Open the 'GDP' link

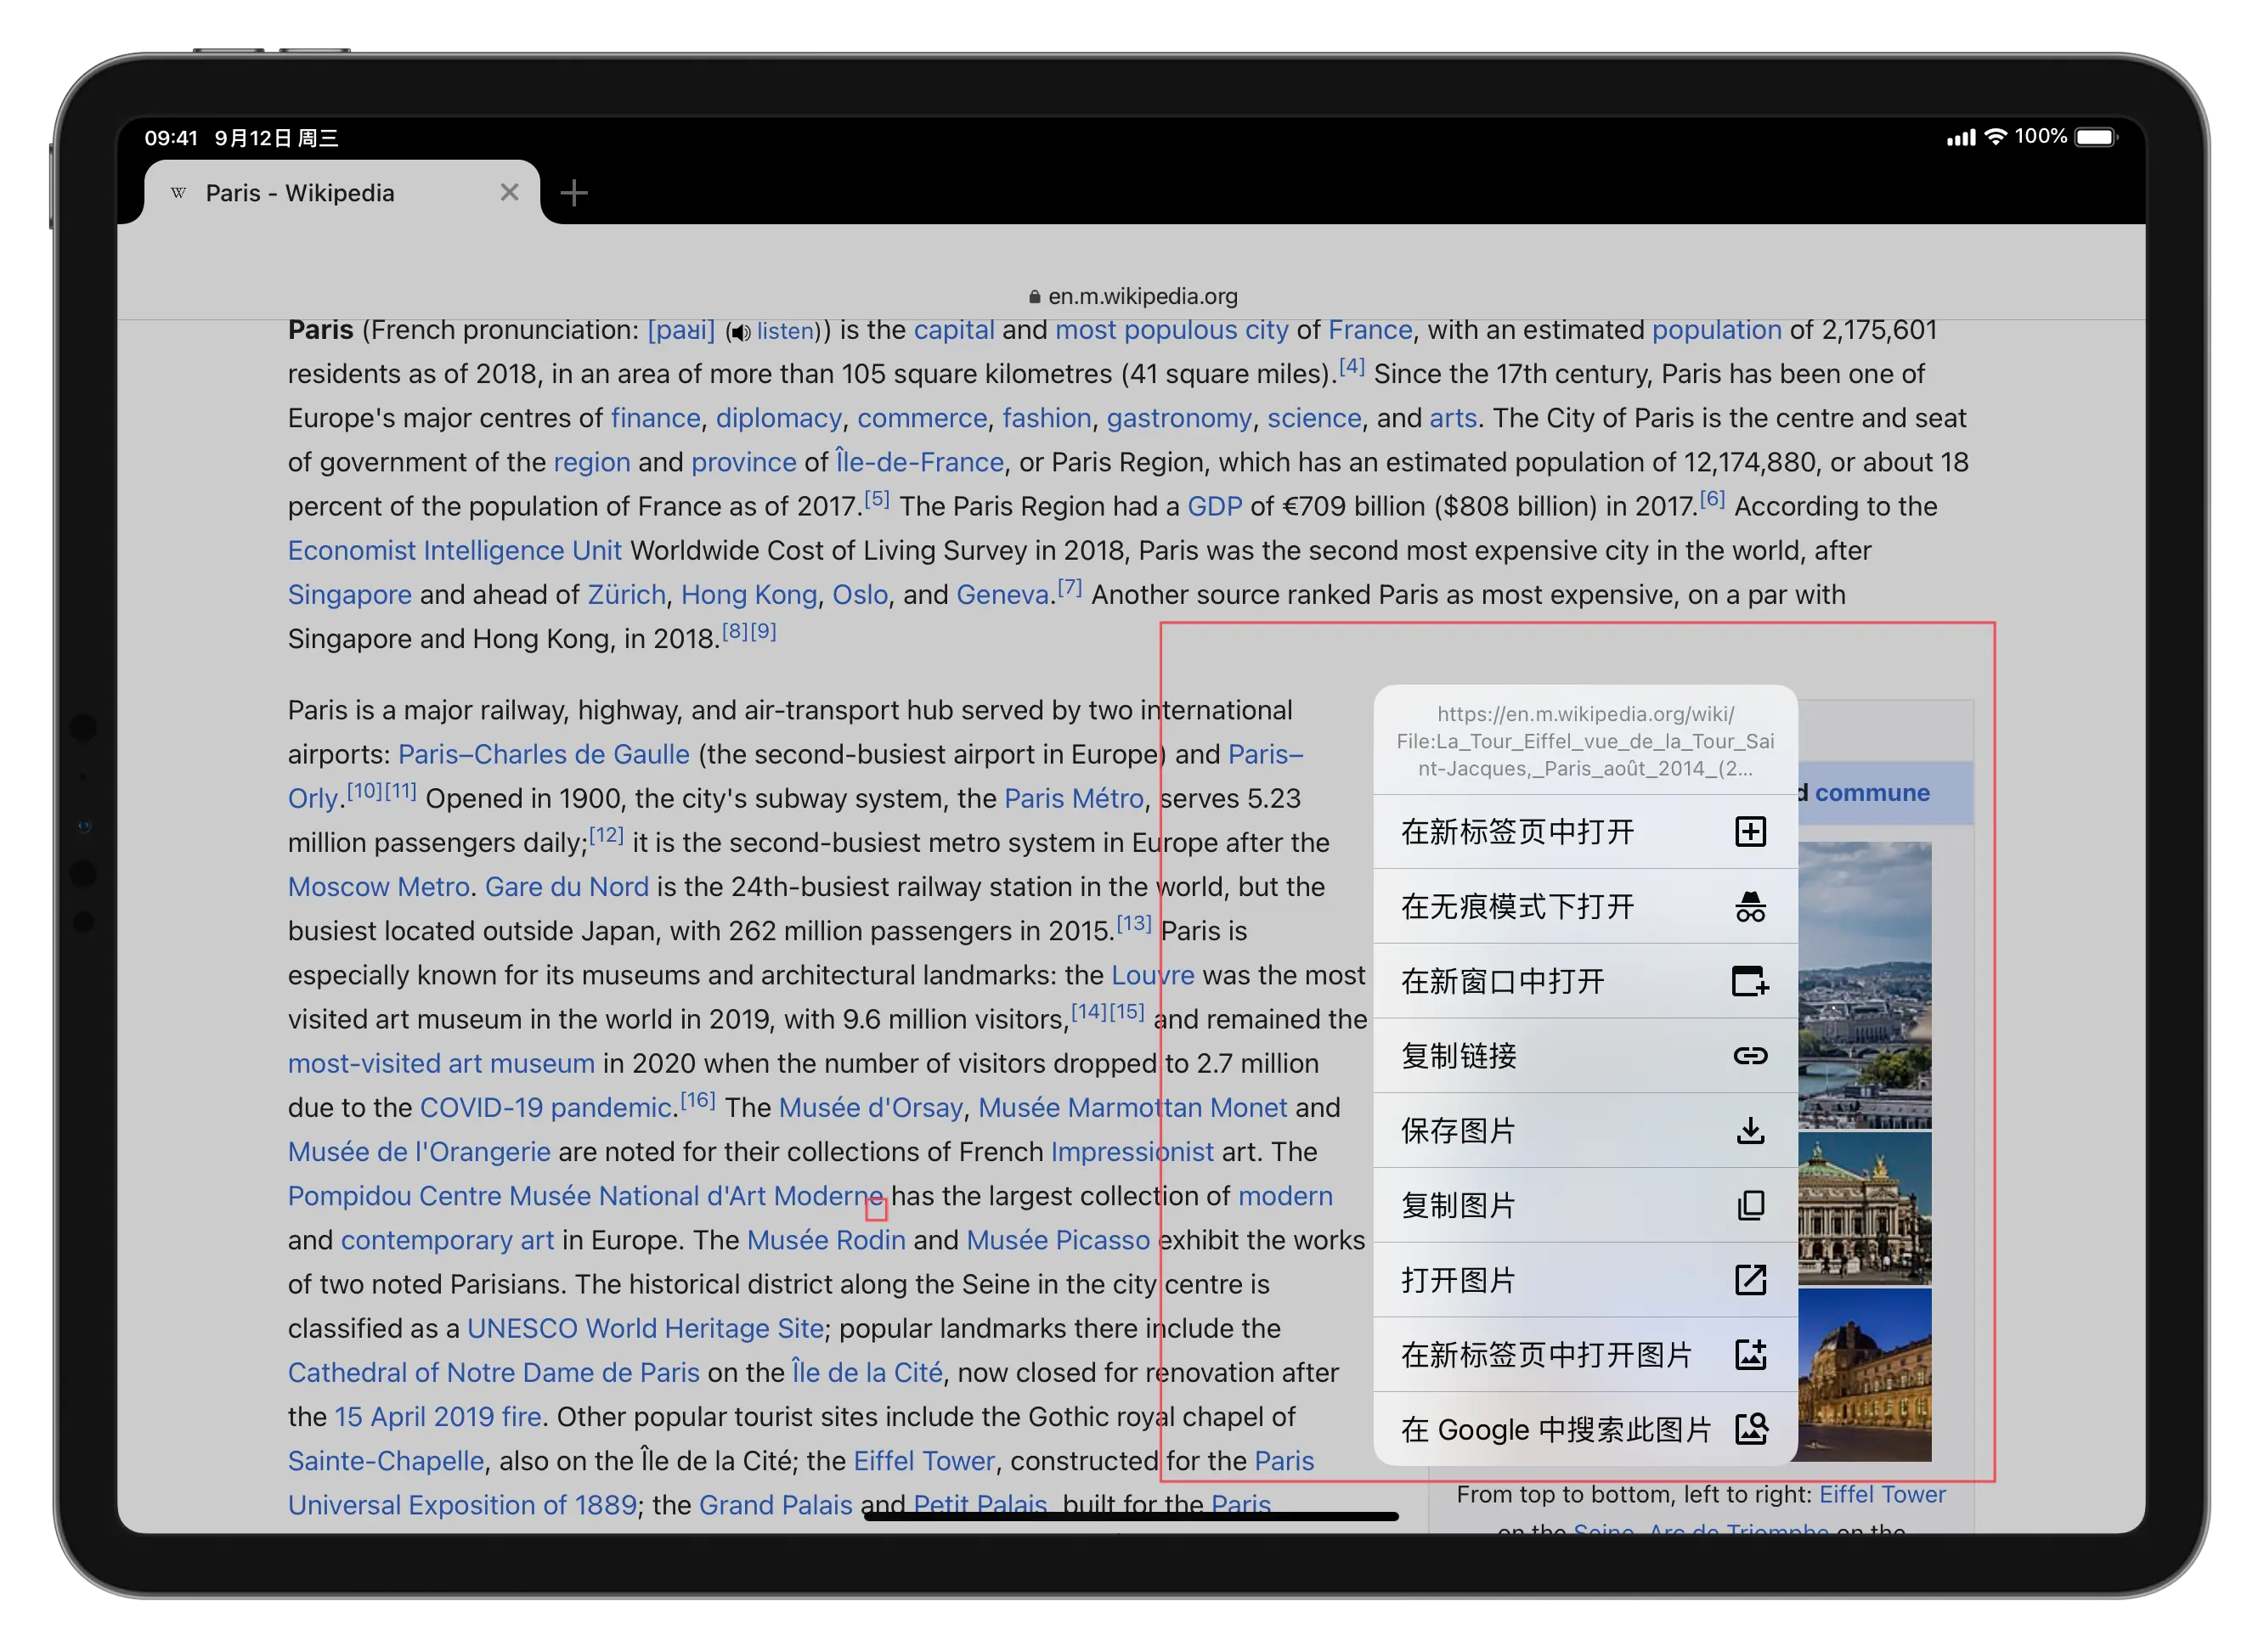tap(1215, 506)
